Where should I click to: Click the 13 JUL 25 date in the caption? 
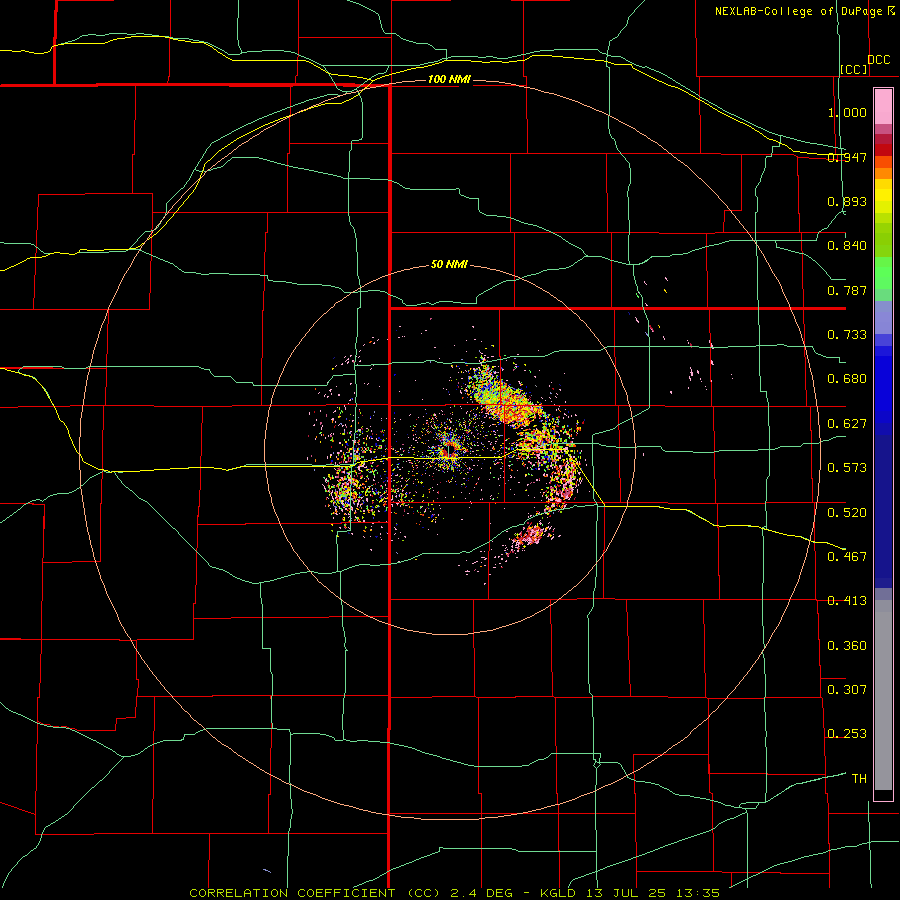coord(626,893)
